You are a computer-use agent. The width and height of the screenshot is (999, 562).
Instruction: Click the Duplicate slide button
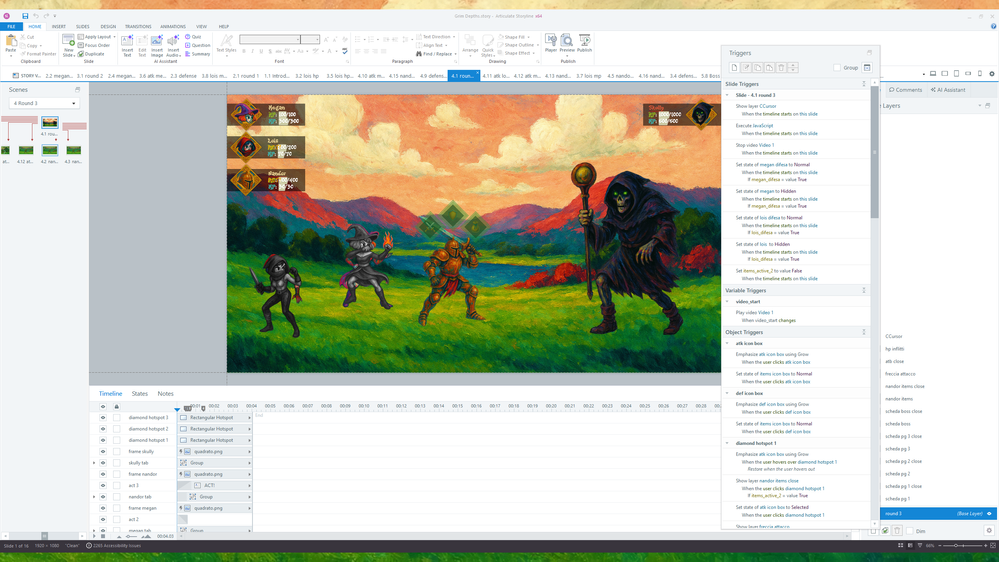pos(91,54)
